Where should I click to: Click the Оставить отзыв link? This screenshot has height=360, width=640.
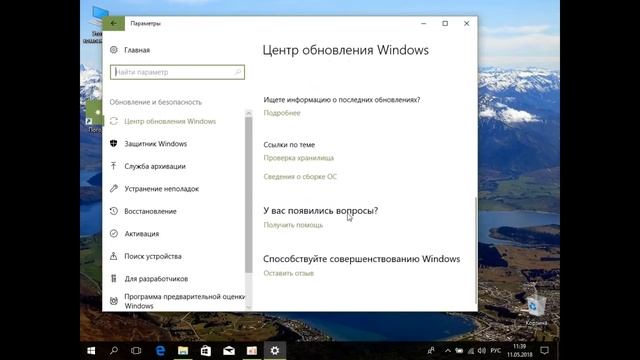288,273
